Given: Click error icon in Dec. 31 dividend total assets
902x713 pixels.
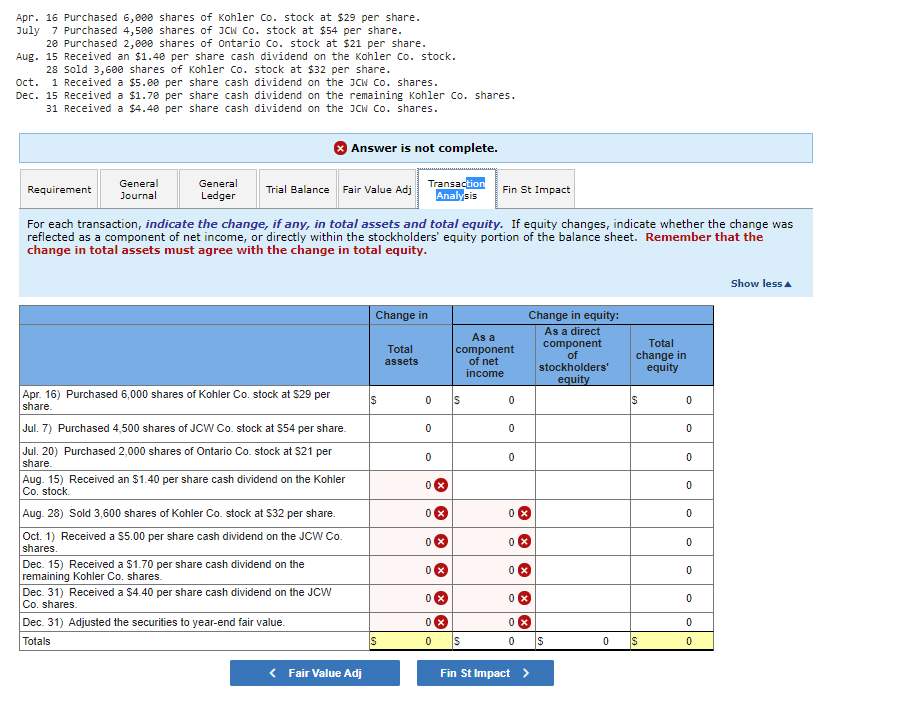Looking at the screenshot, I should click(441, 598).
